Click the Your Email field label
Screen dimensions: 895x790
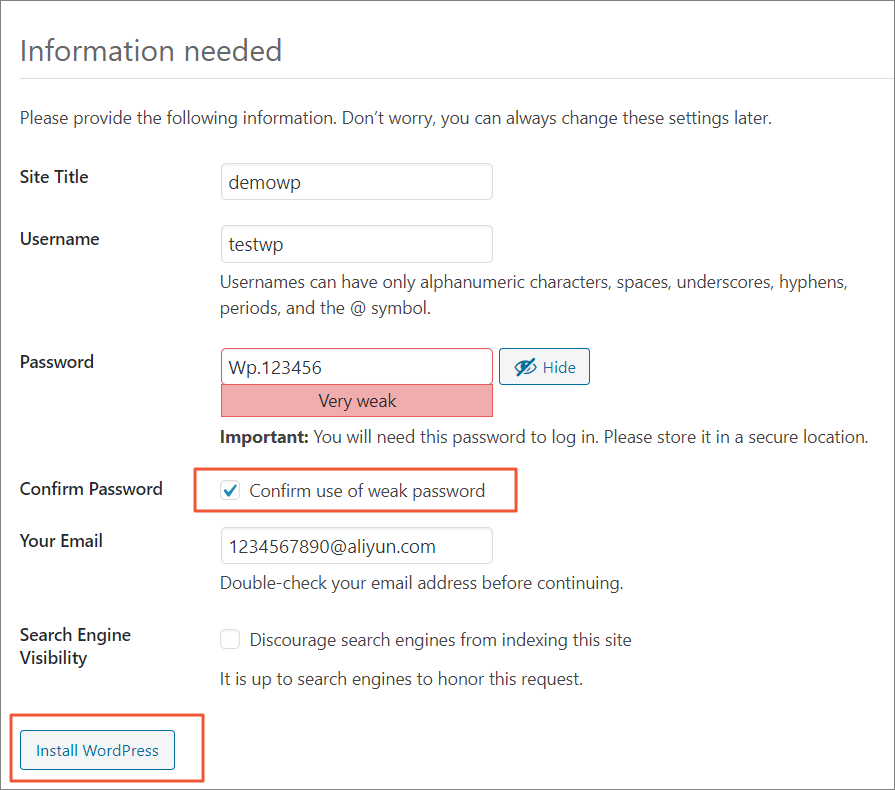pyautogui.click(x=61, y=541)
